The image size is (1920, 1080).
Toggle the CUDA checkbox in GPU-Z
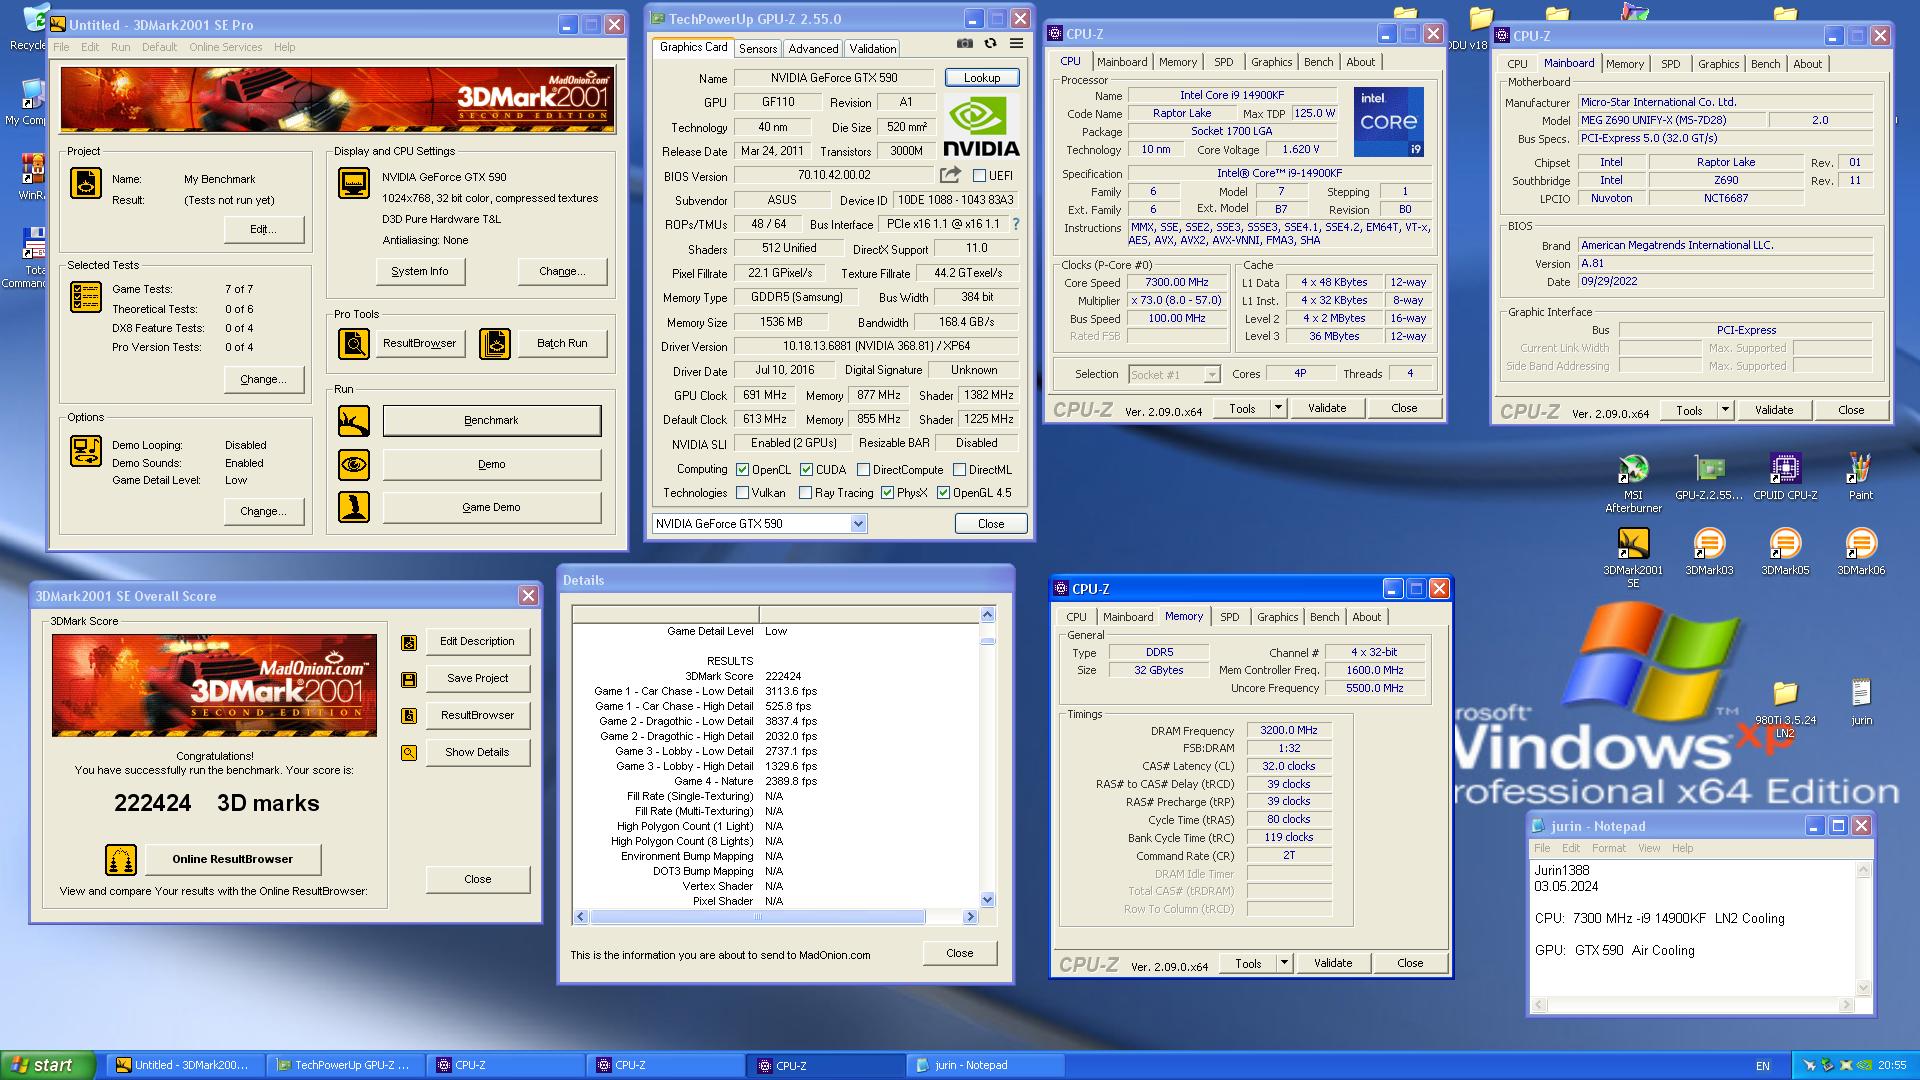tap(806, 470)
